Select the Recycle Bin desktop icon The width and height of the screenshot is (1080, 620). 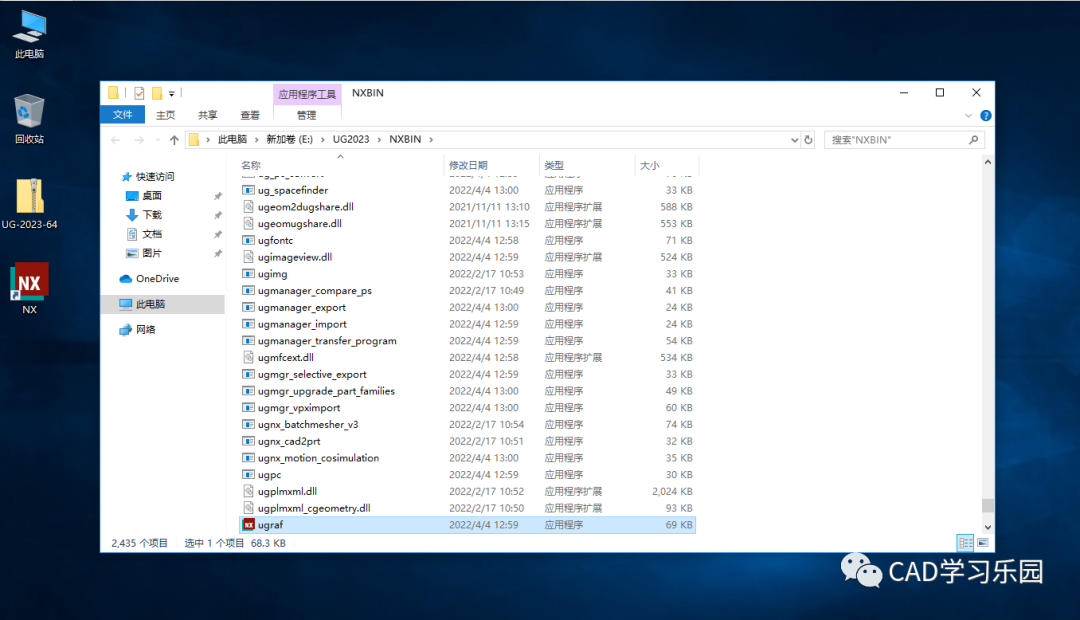(x=29, y=118)
